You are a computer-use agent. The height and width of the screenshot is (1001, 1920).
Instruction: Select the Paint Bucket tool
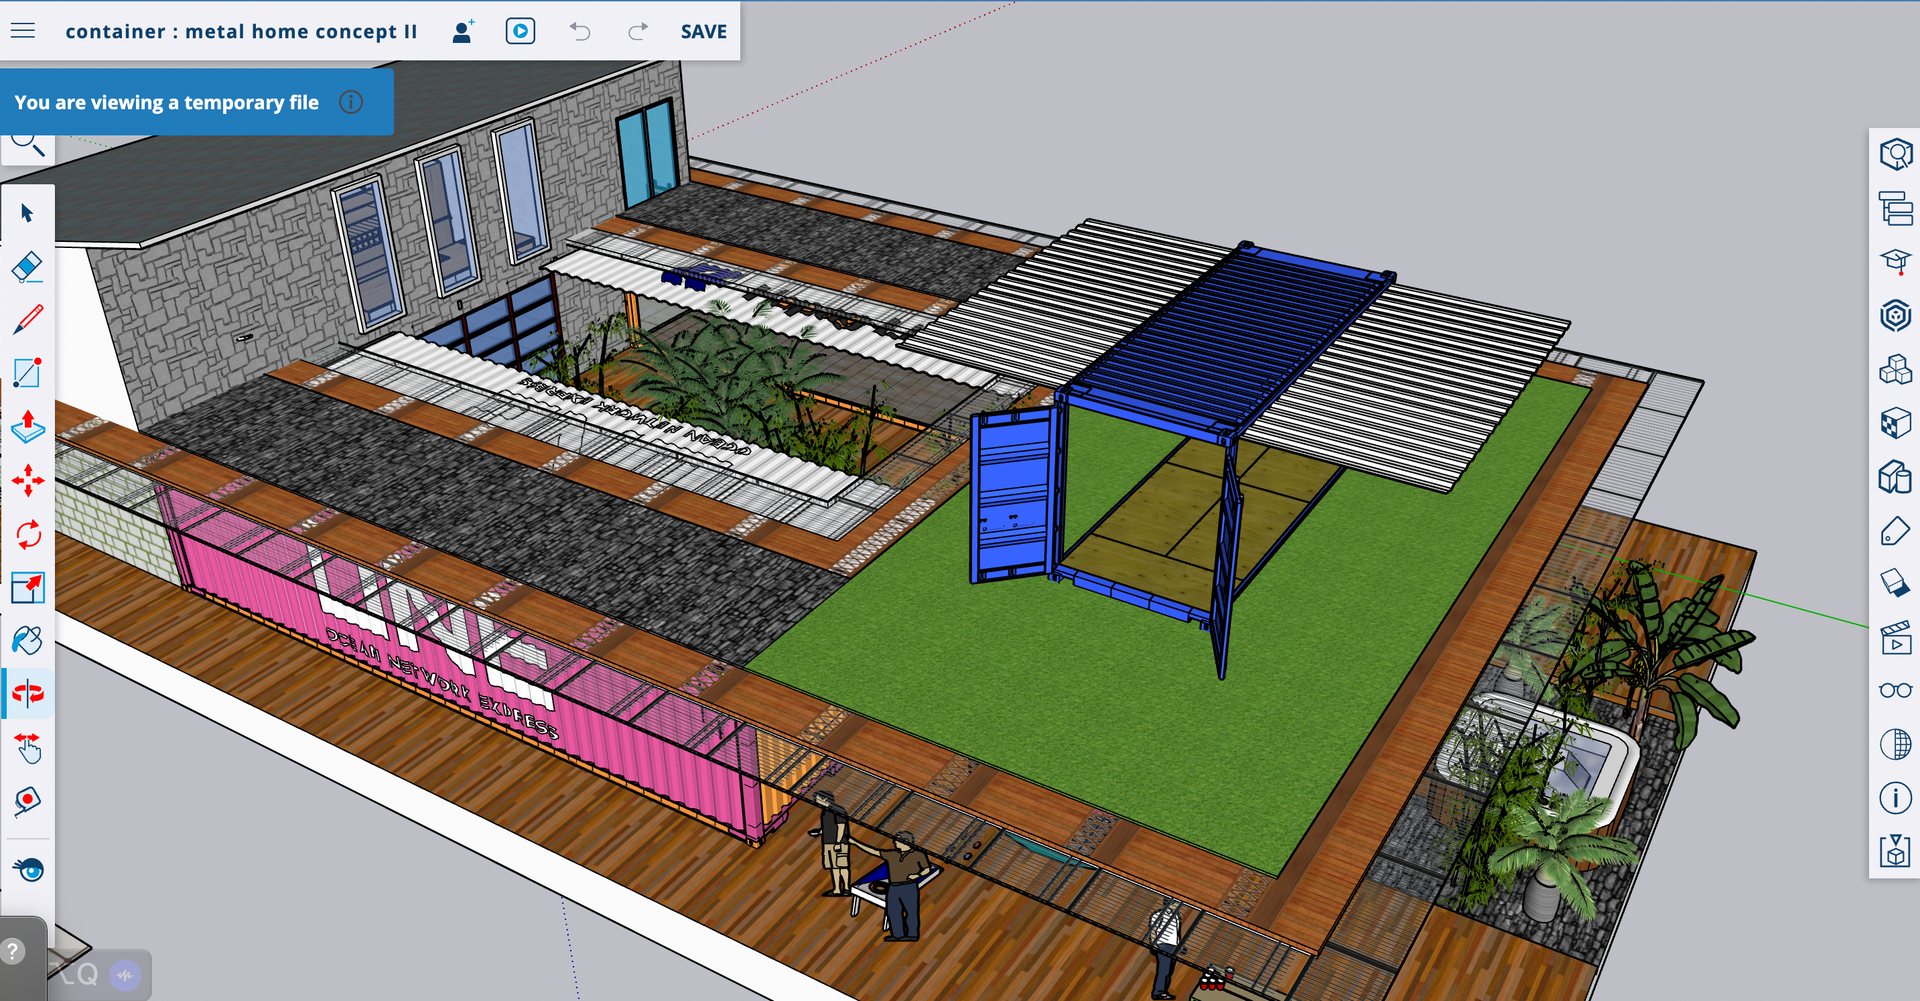[x=27, y=640]
